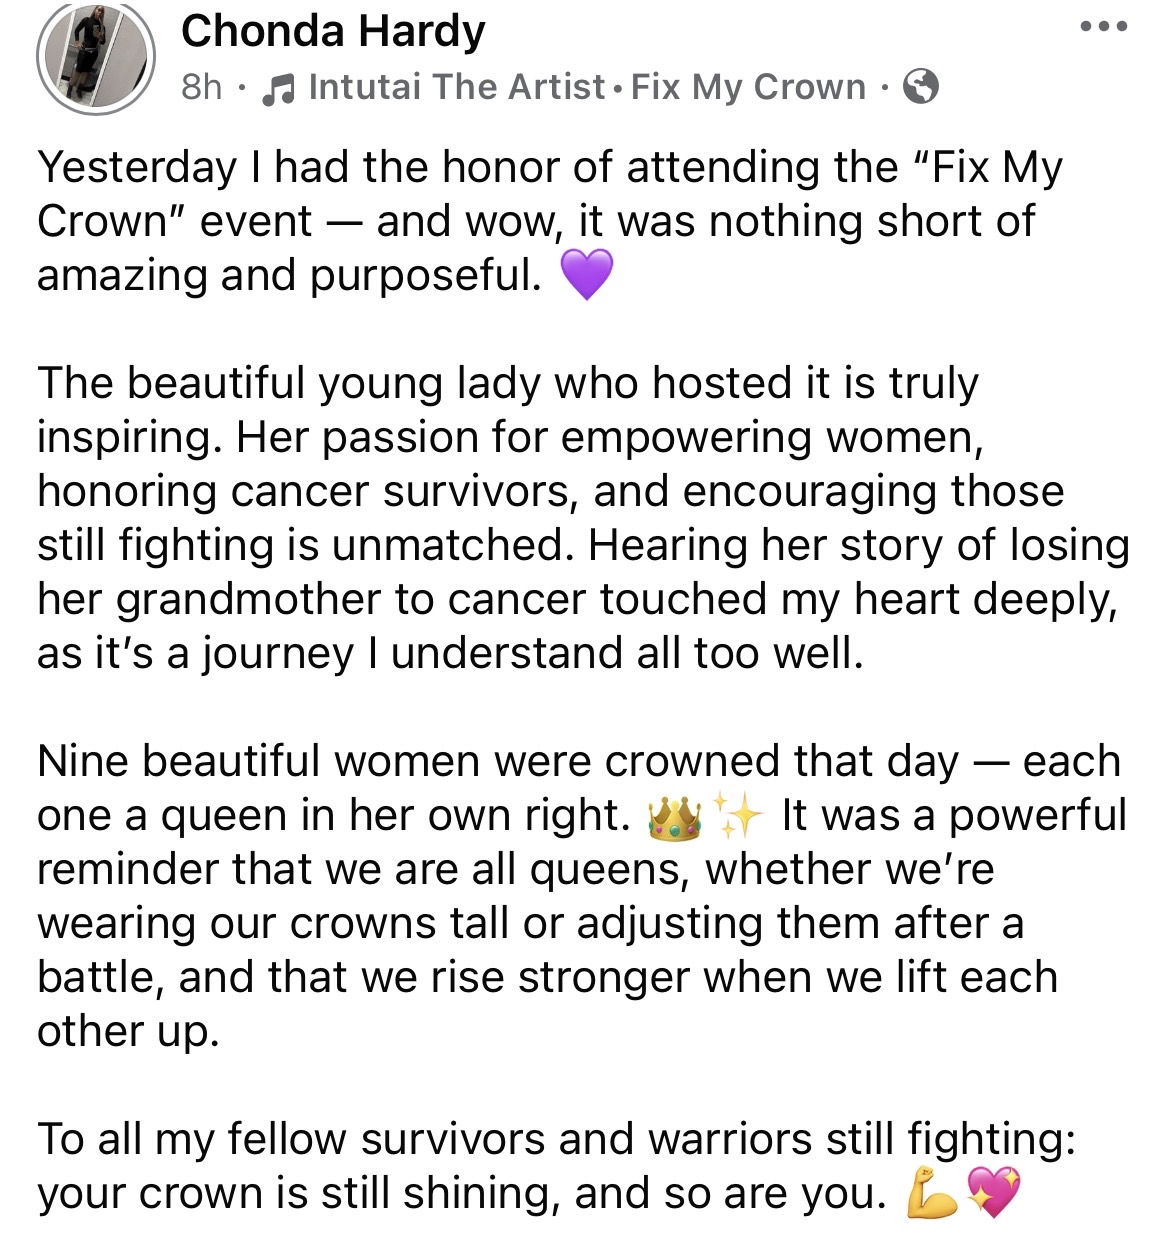
Task: Tap the word "purposeful" before the heart
Action: 424,275
